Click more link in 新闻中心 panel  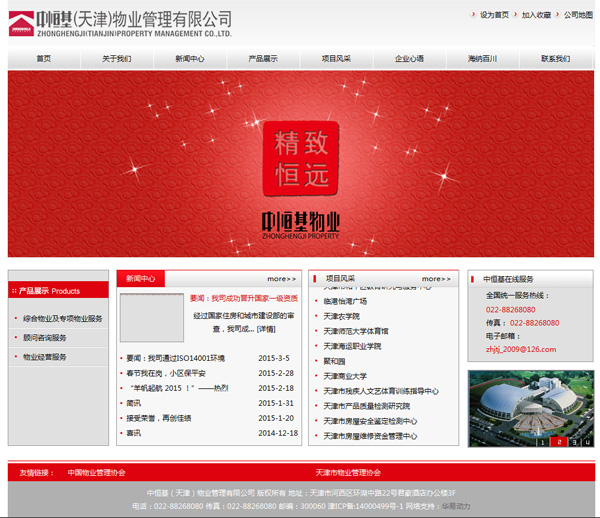pos(282,279)
